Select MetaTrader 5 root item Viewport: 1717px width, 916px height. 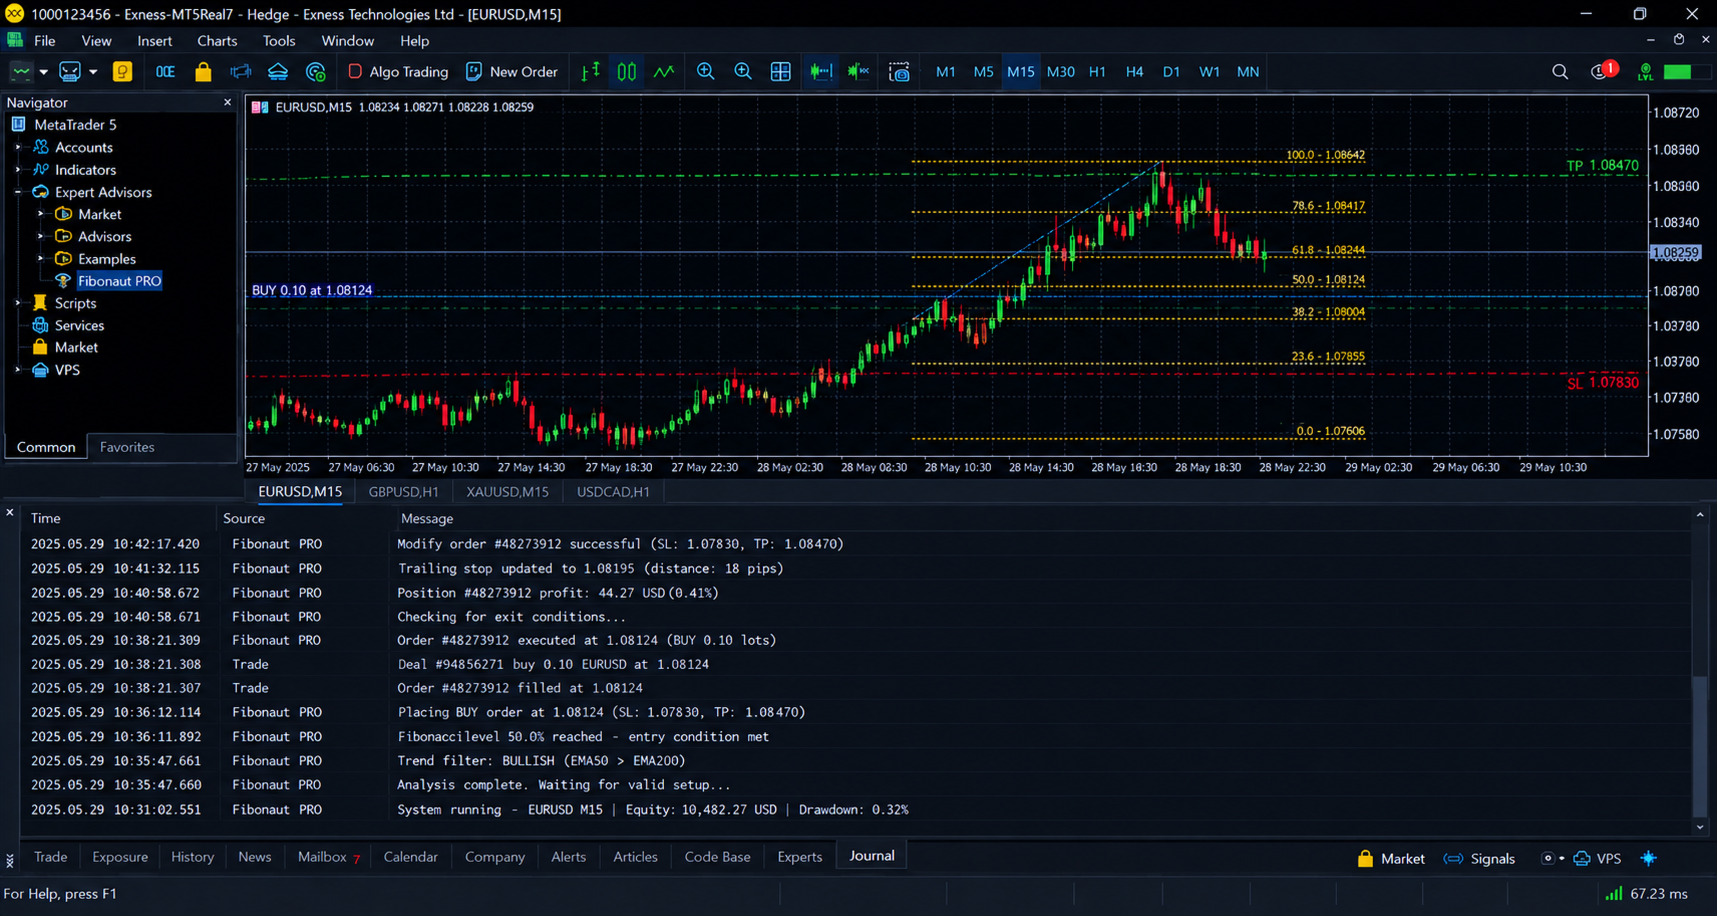(75, 125)
